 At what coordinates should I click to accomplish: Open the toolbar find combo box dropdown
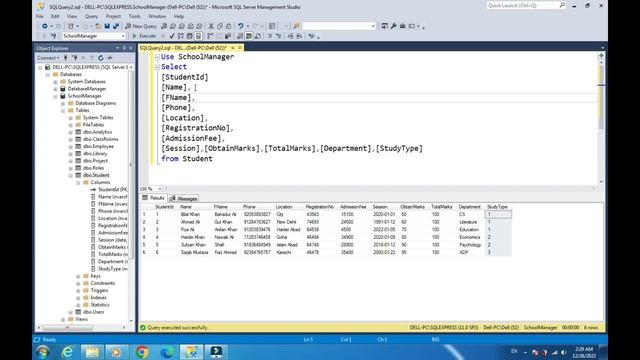373,26
